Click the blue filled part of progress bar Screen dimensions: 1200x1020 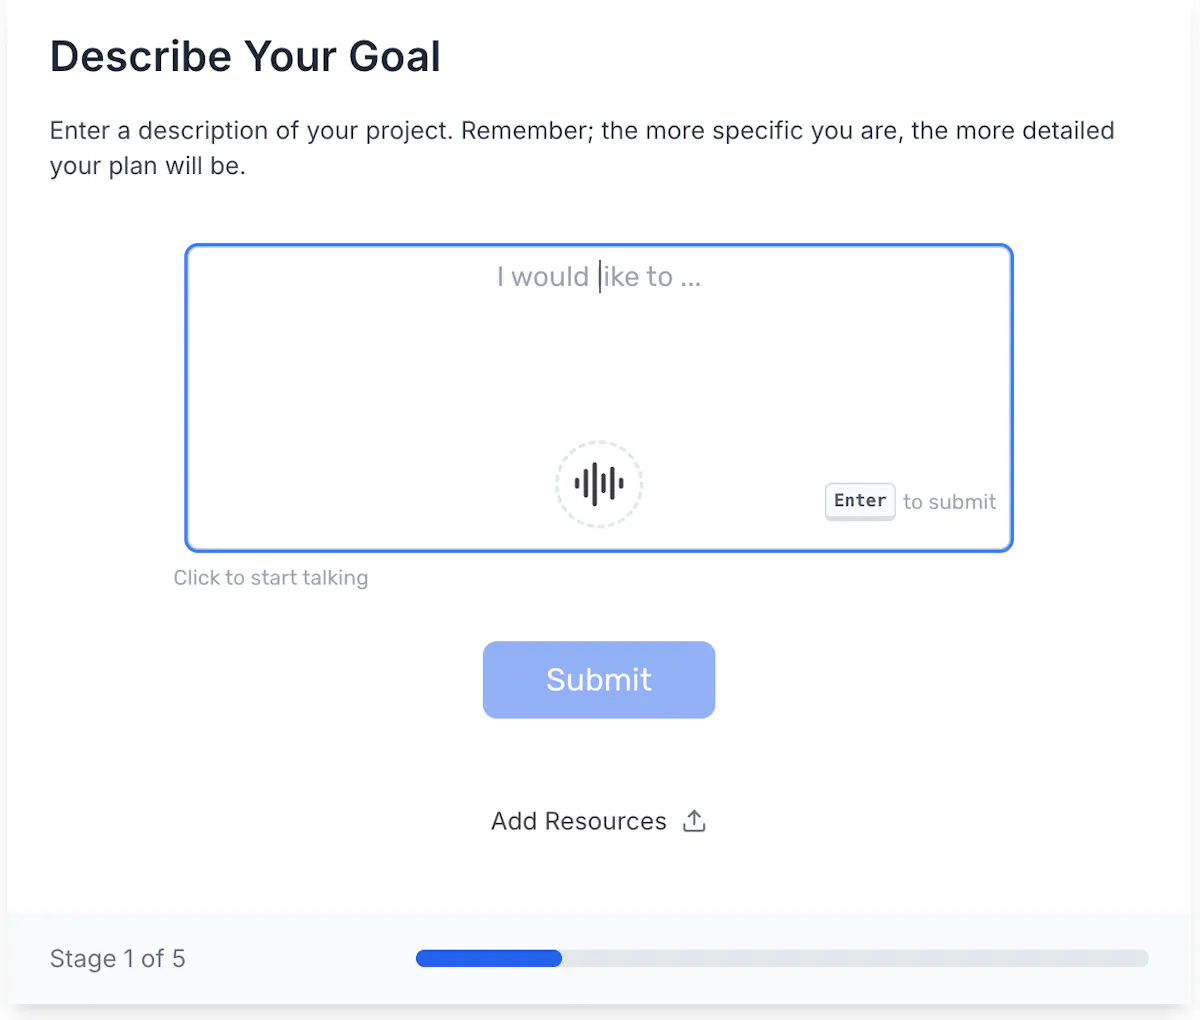tap(489, 958)
